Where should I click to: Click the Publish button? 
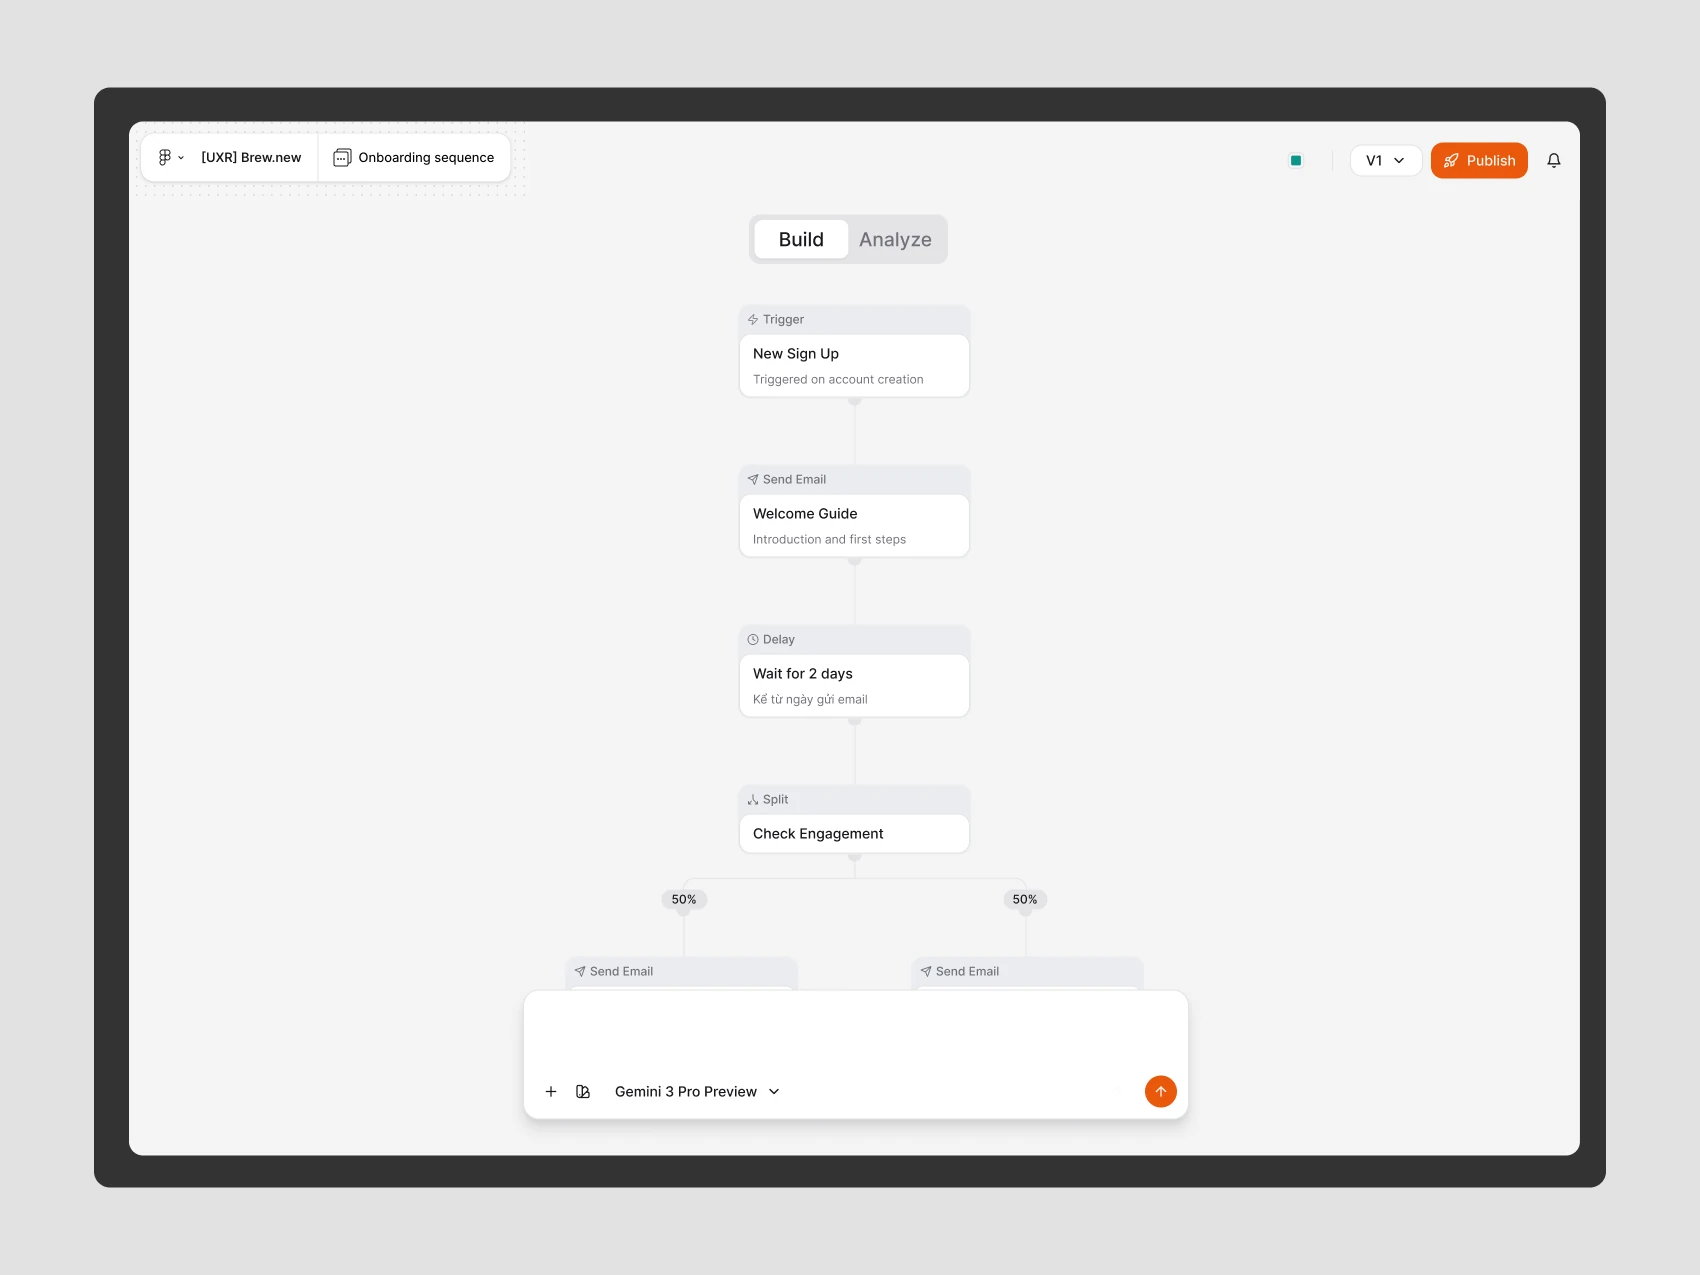click(1479, 160)
